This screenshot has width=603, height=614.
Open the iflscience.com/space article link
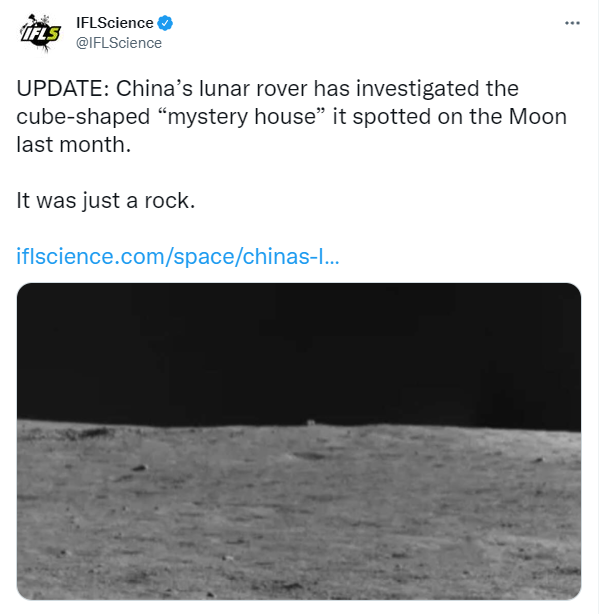tap(178, 256)
